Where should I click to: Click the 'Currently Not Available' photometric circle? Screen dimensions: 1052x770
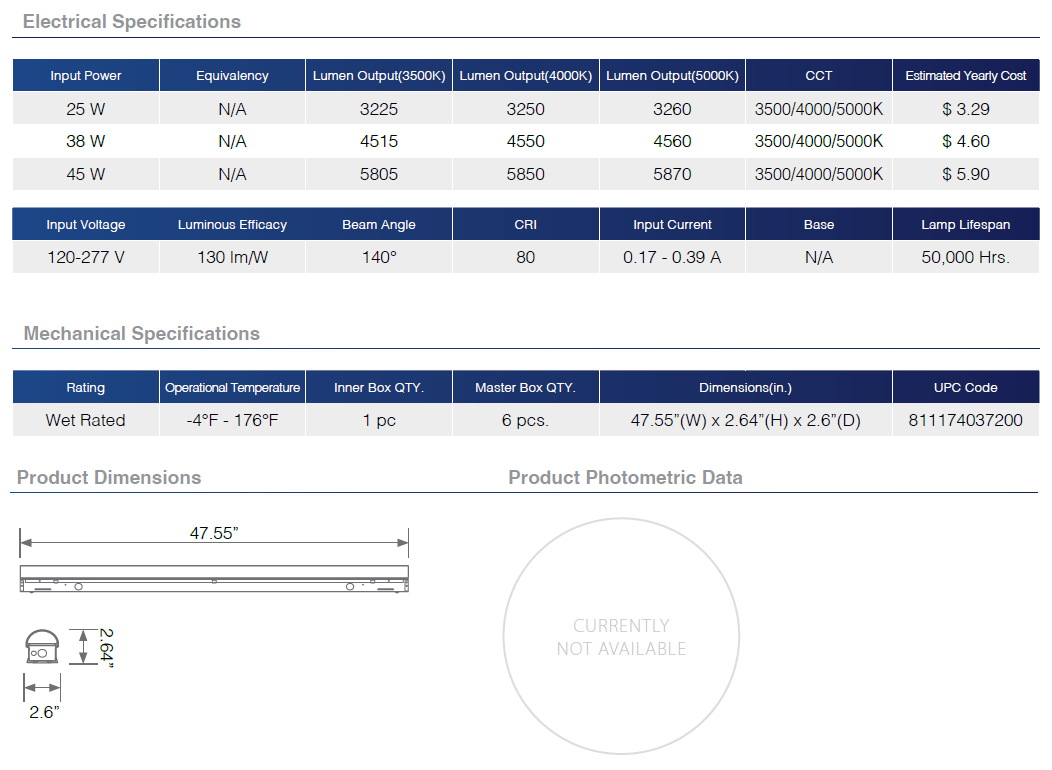[x=621, y=637]
